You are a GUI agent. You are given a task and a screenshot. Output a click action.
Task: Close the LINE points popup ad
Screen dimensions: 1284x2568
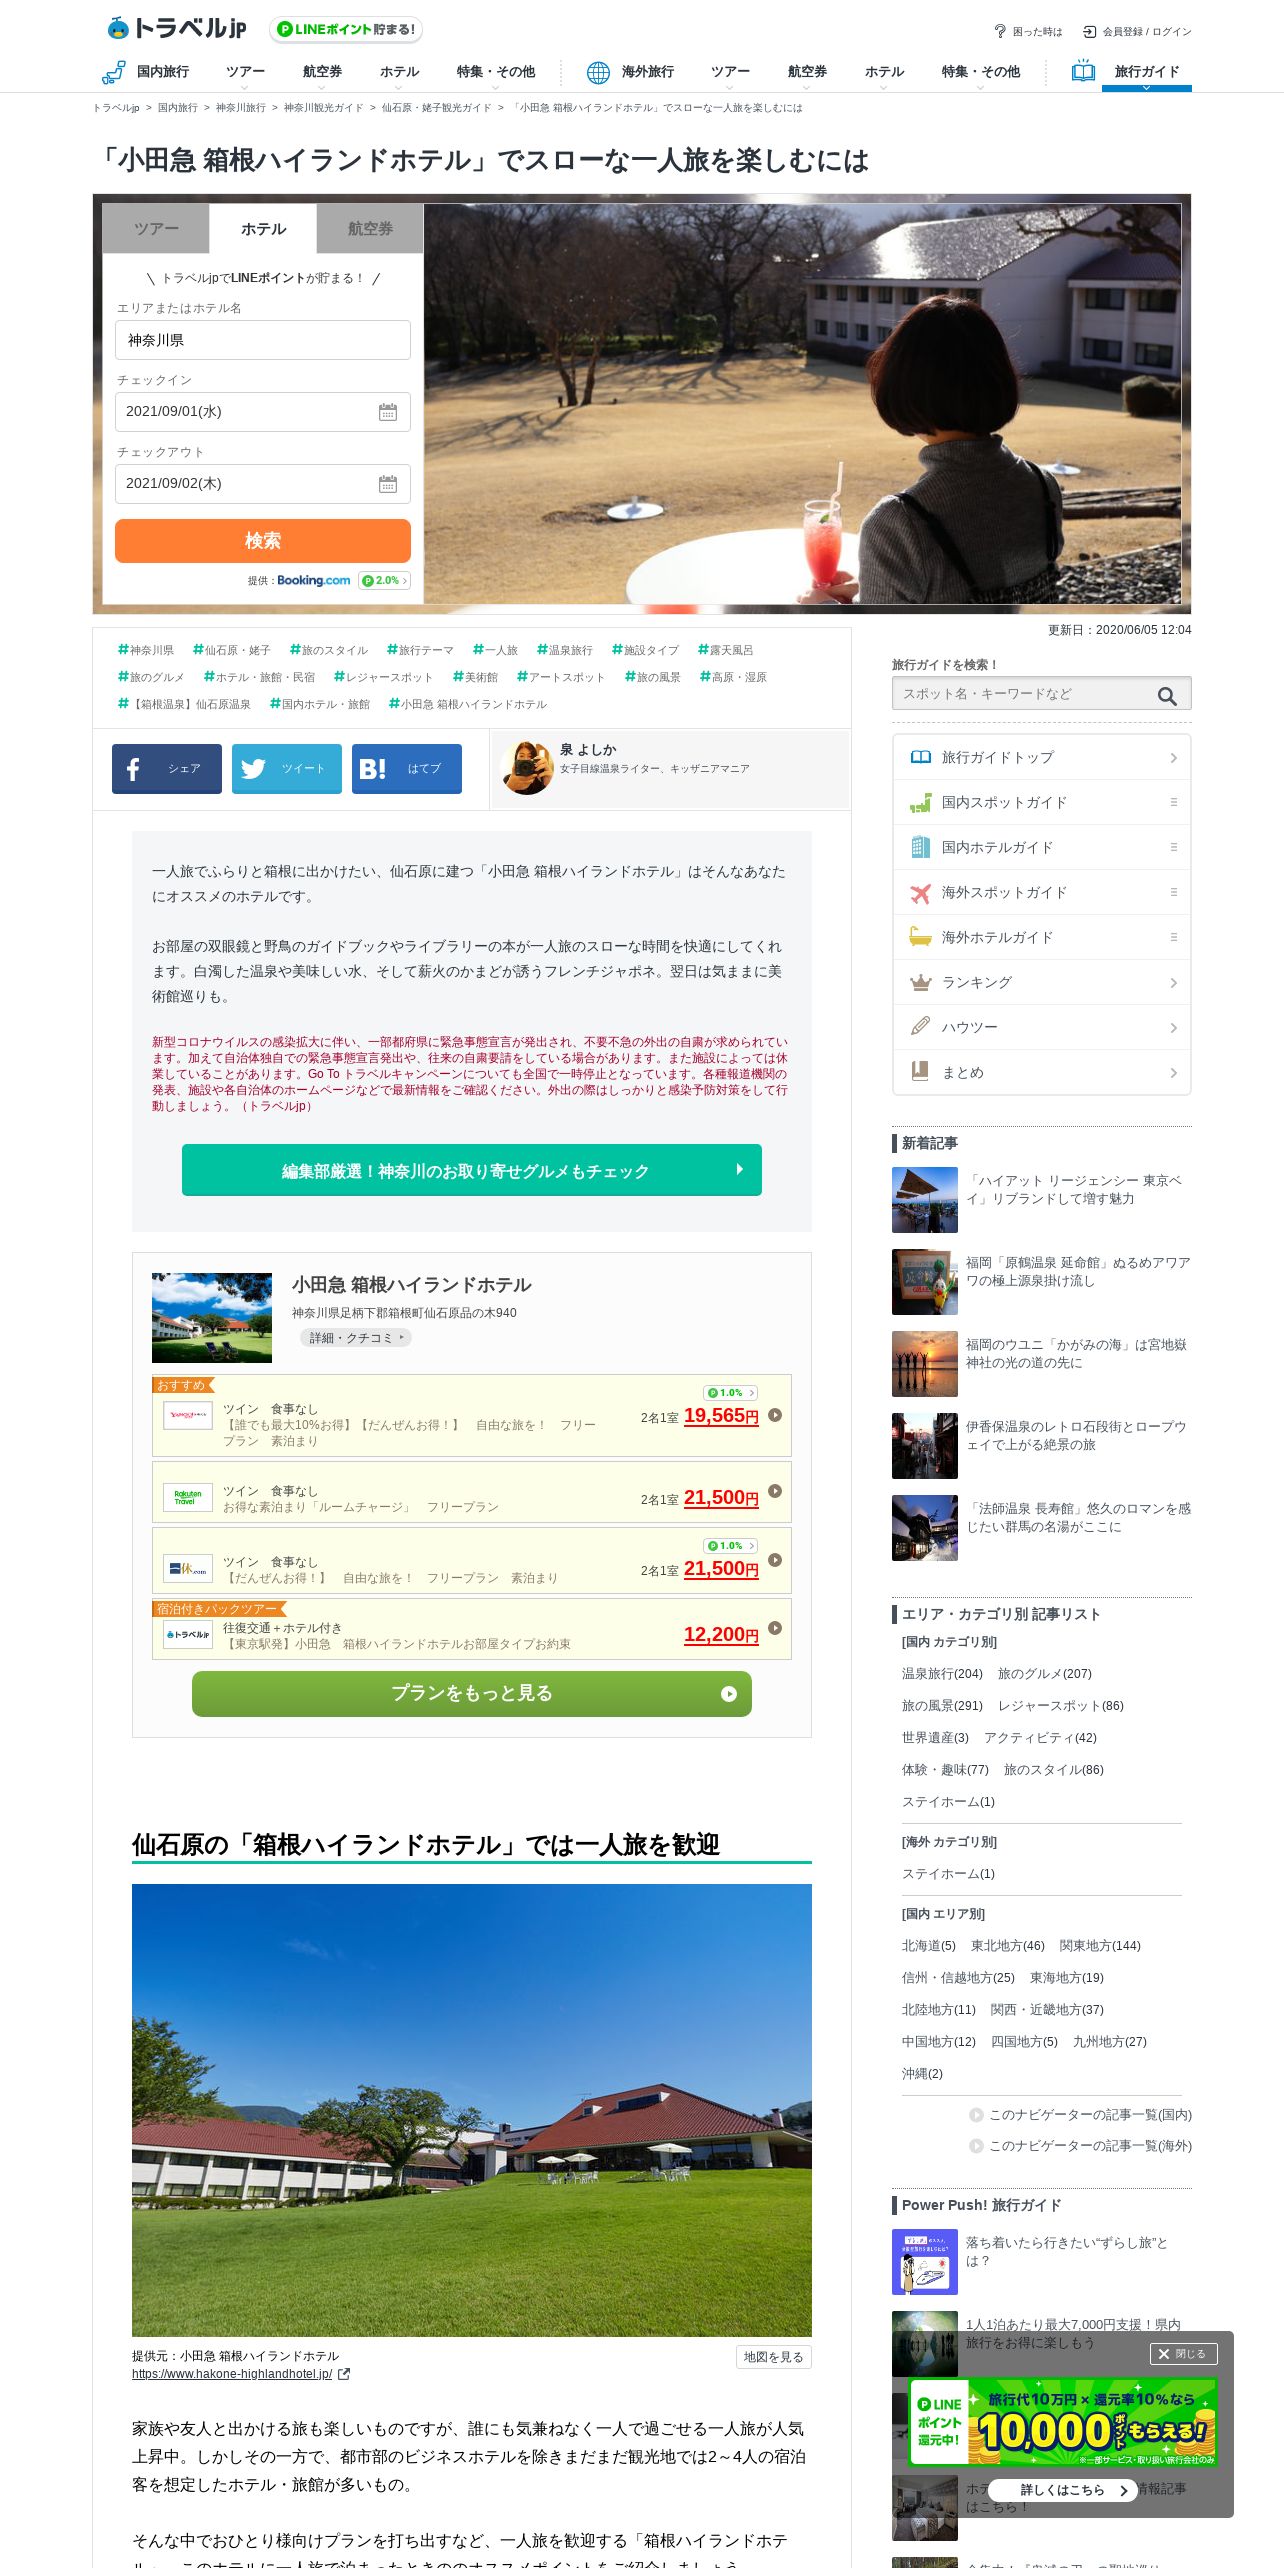pos(1183,2354)
